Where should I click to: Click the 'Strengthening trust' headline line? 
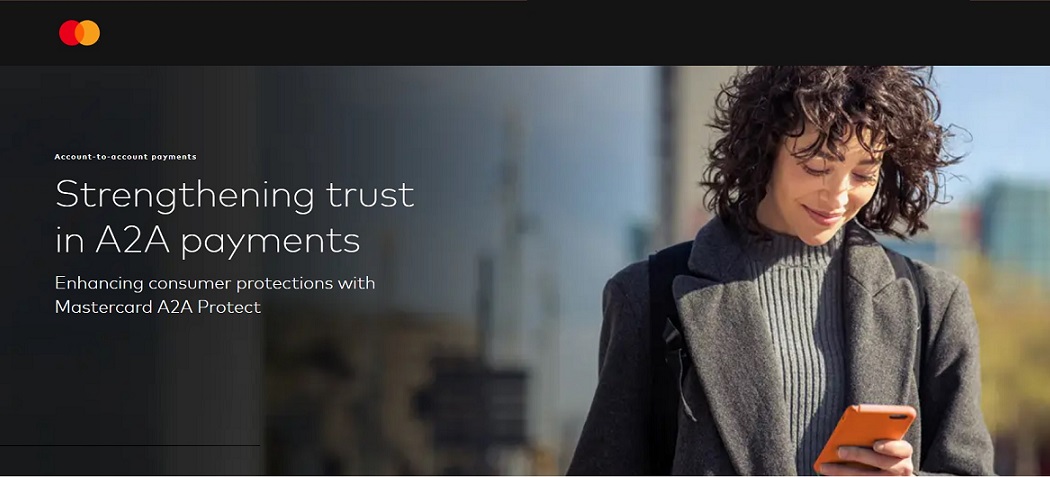click(x=234, y=196)
